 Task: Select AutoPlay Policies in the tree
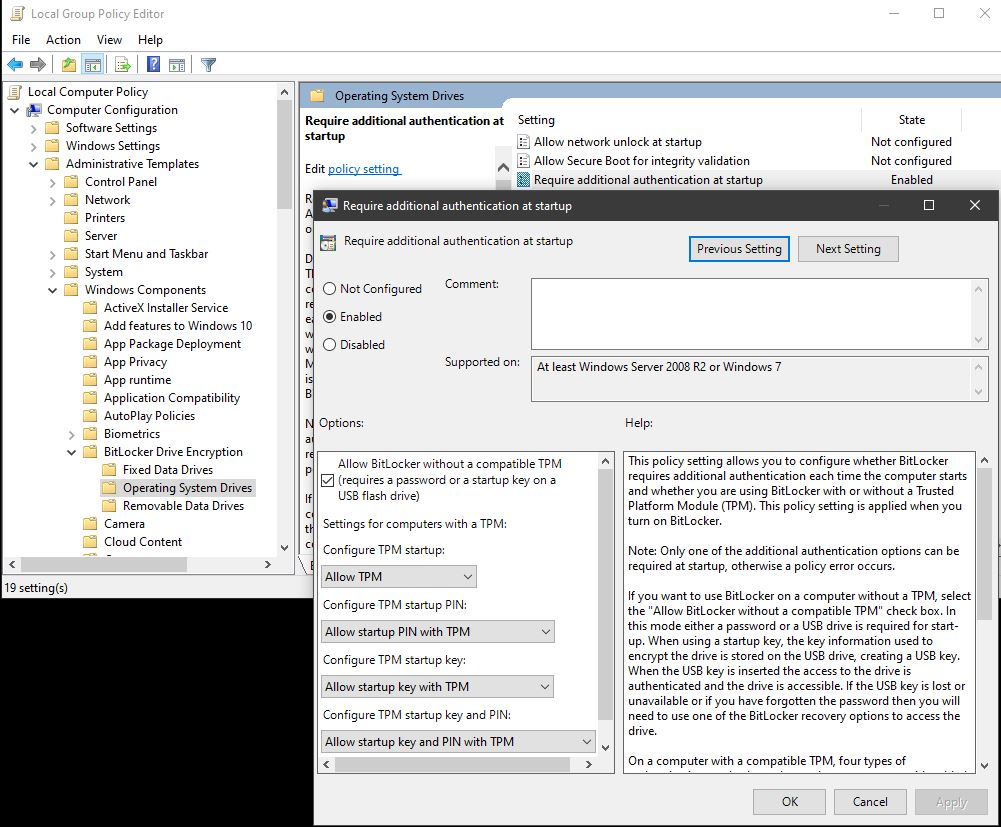pos(149,416)
